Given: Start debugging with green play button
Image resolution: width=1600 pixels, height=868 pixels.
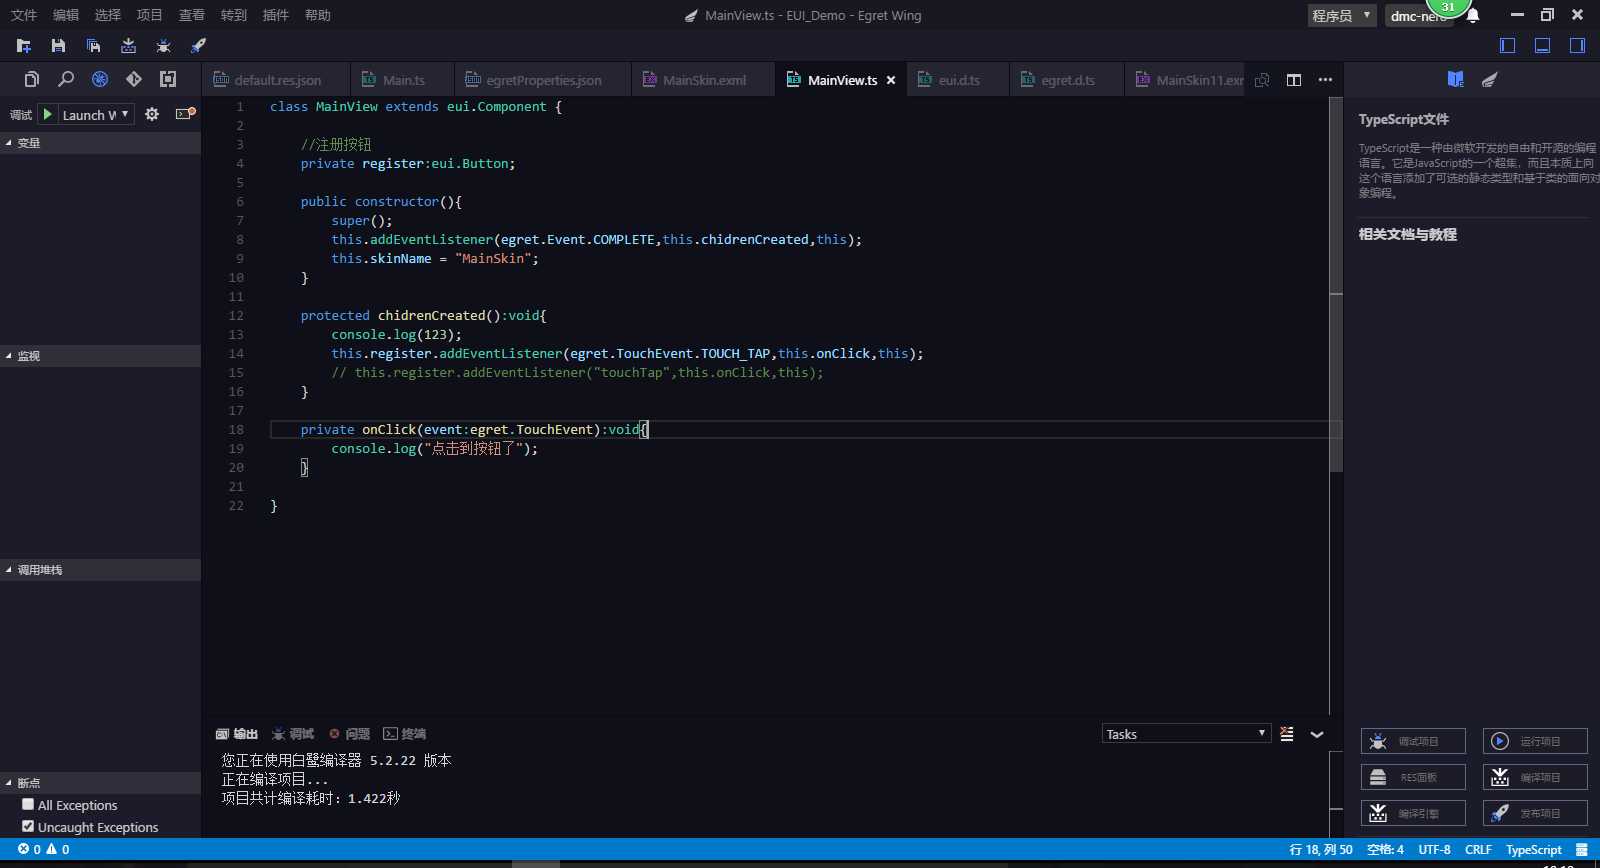Looking at the screenshot, I should (47, 114).
